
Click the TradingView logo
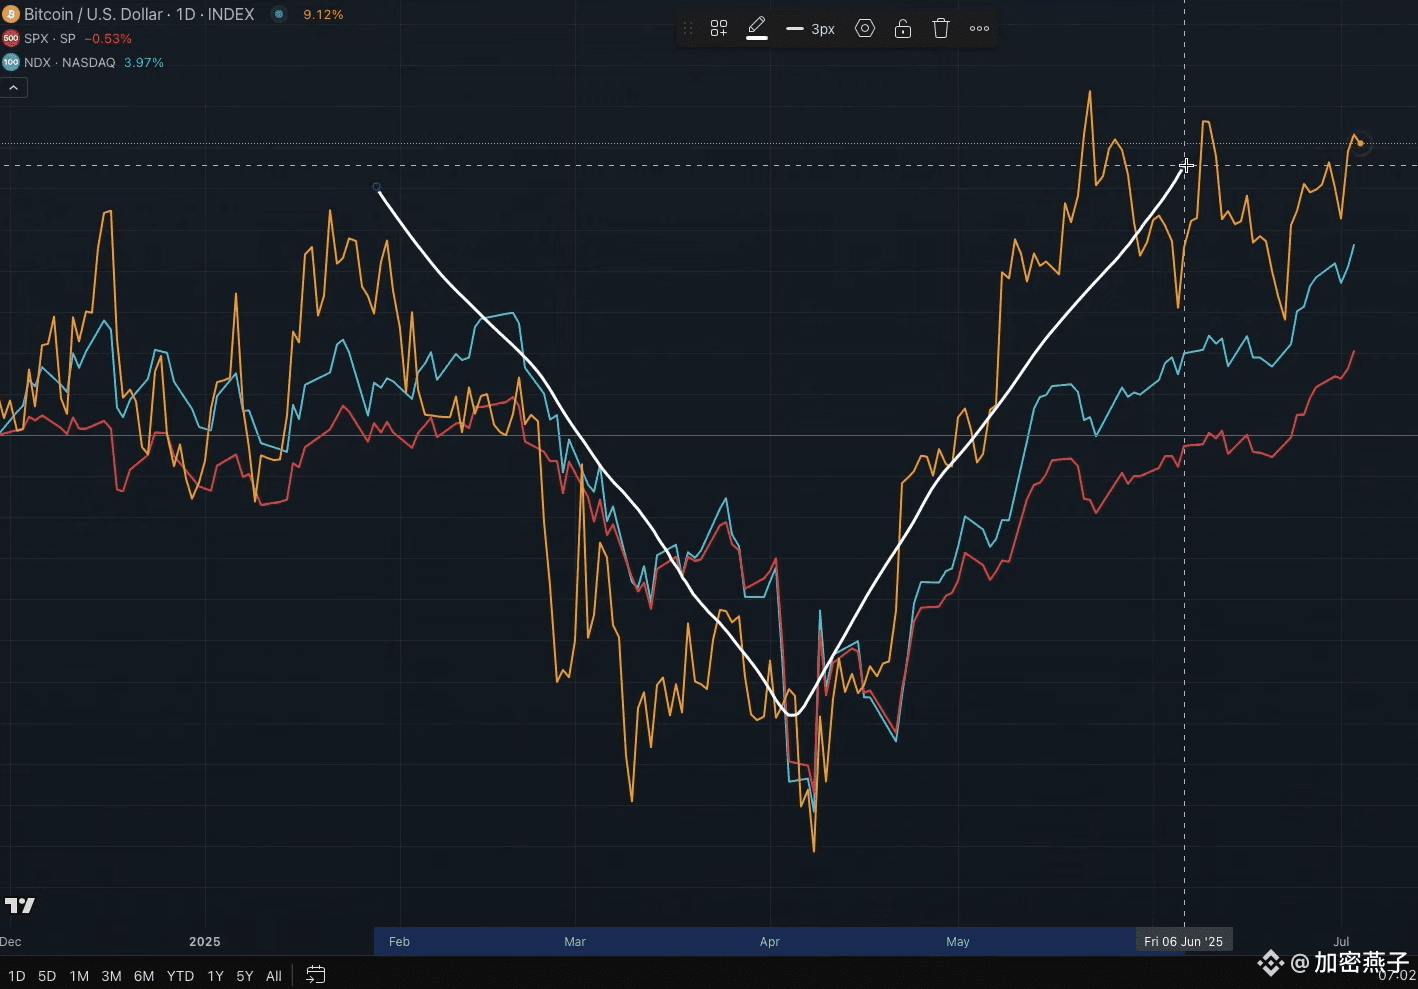[20, 906]
